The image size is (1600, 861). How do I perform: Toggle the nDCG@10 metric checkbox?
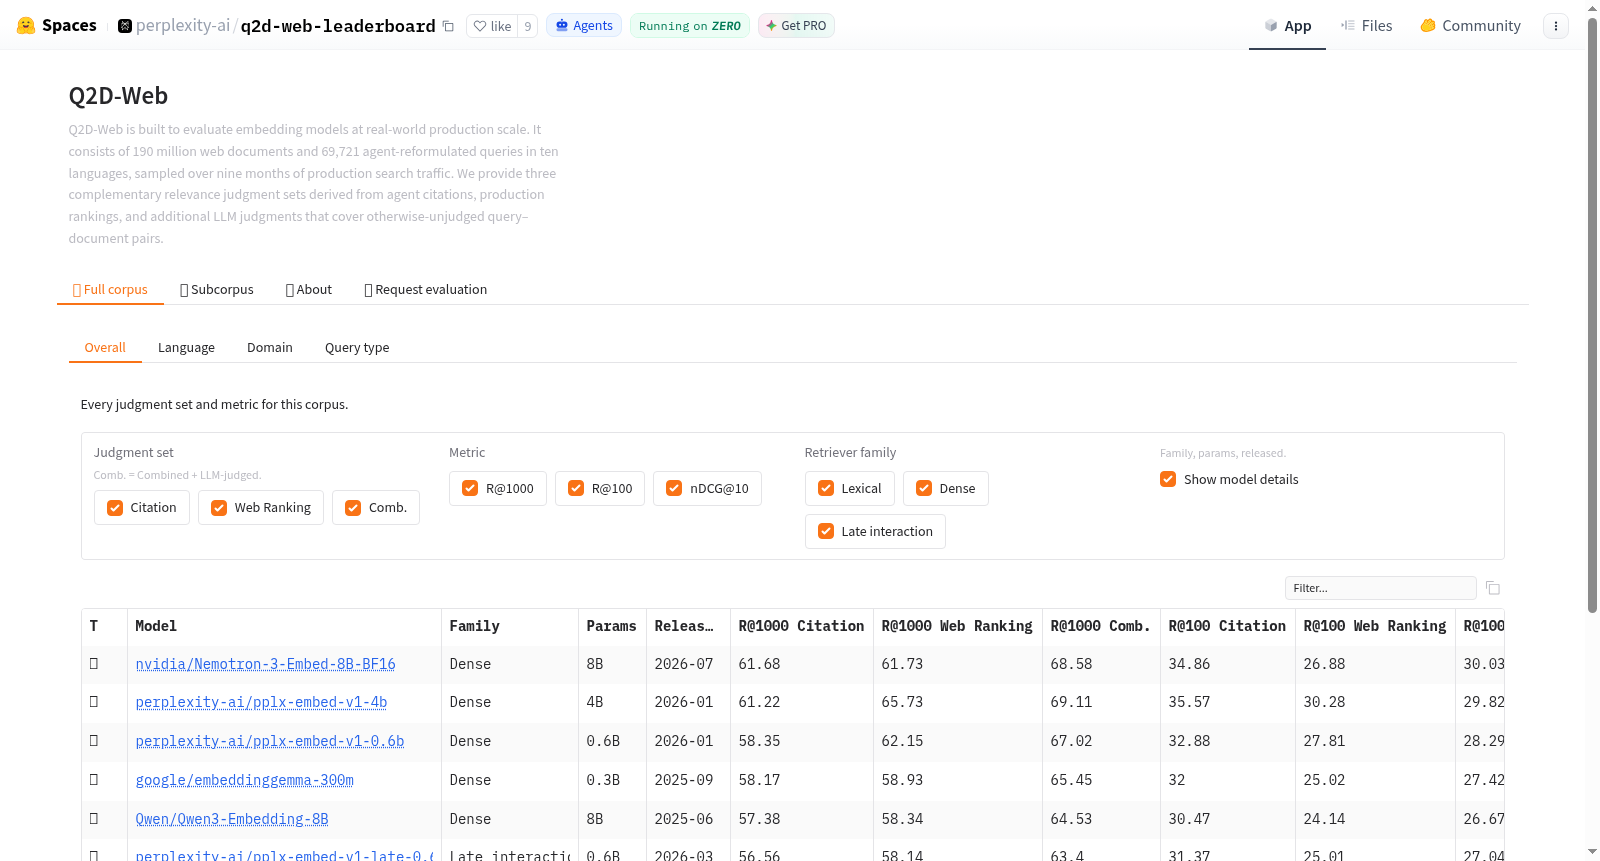click(x=674, y=489)
